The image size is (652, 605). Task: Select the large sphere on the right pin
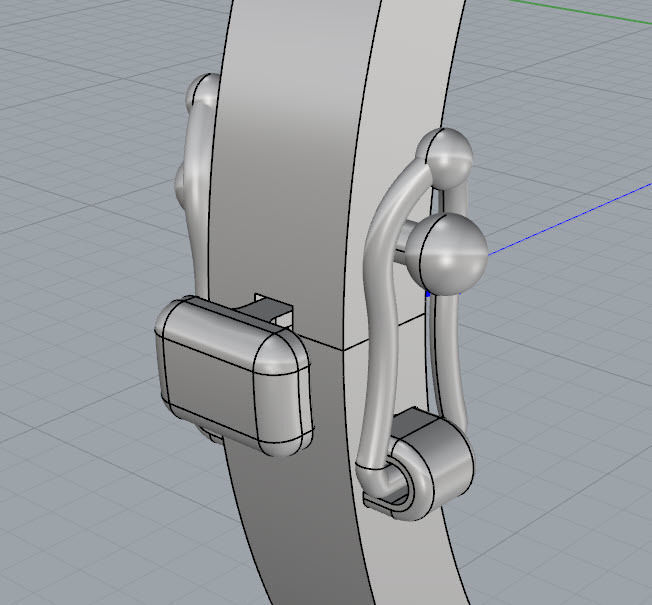point(447,254)
